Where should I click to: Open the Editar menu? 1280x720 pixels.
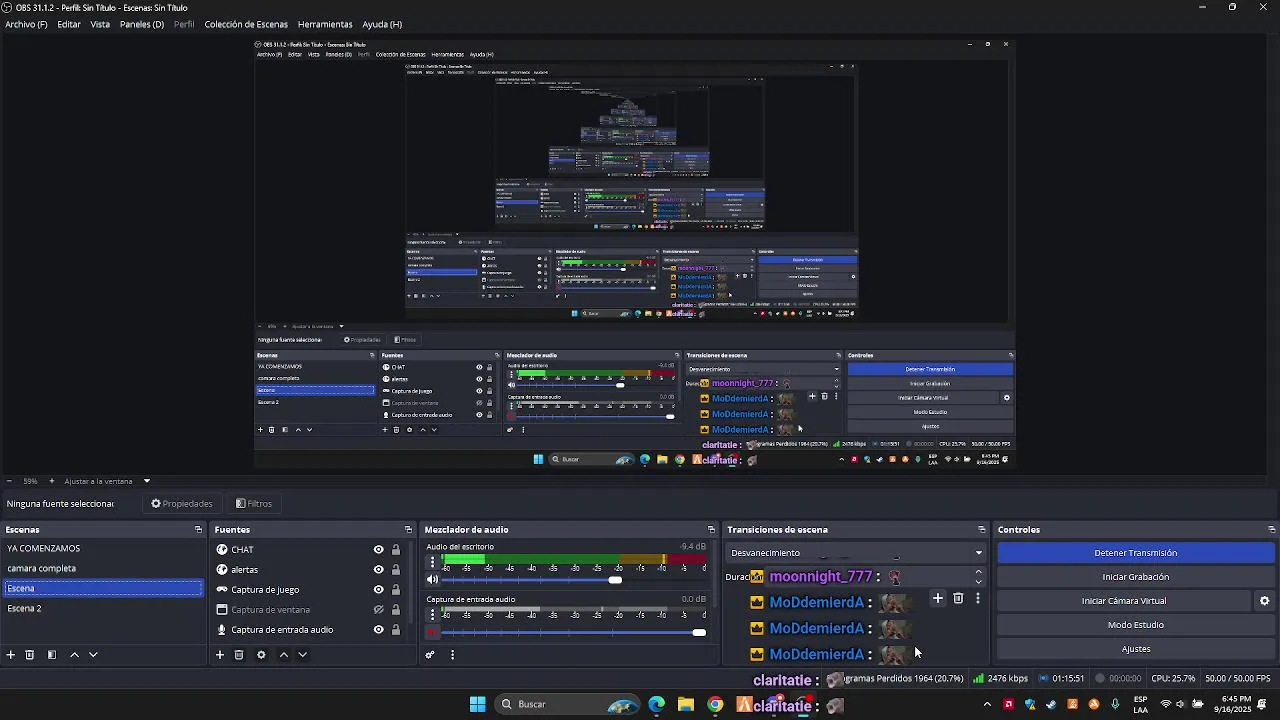69,24
